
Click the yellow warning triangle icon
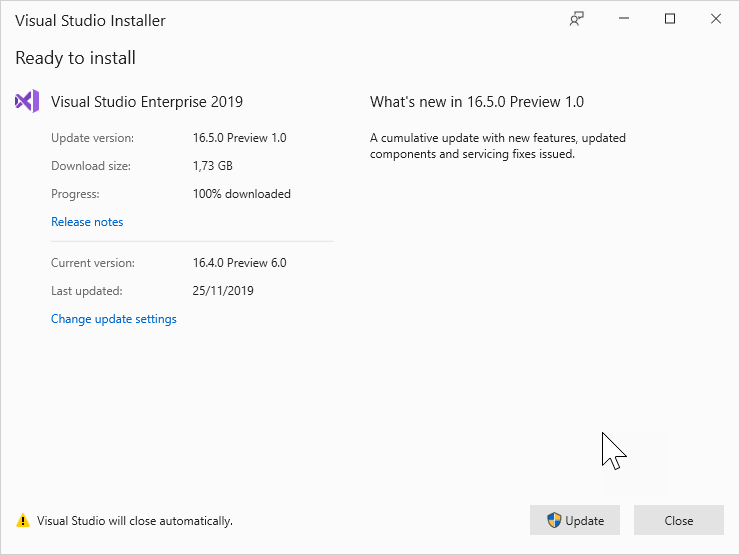coord(23,520)
